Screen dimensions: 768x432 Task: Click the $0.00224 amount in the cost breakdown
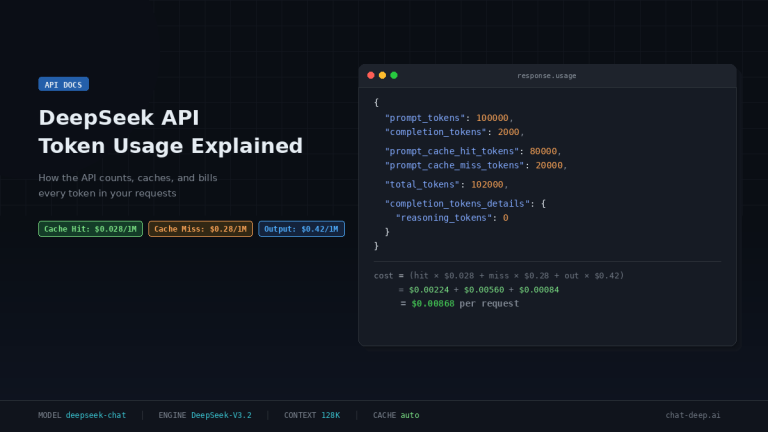(x=429, y=290)
